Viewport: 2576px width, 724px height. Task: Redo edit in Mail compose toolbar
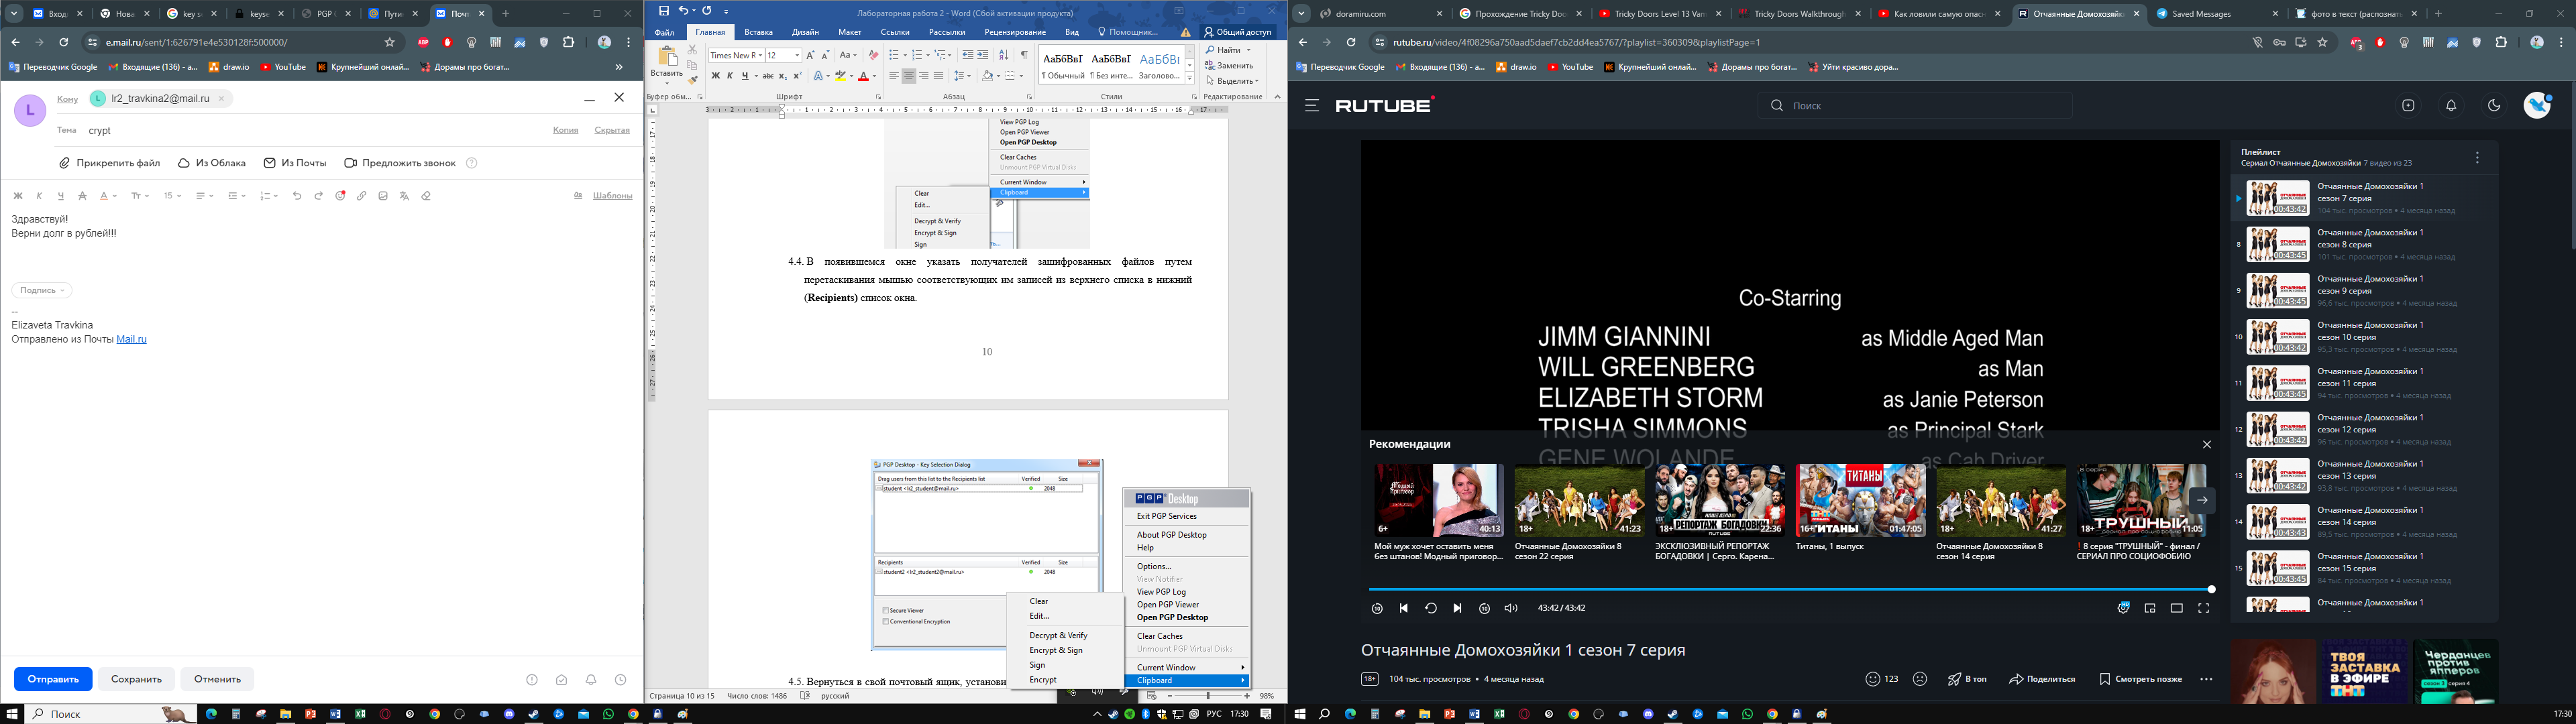(x=319, y=196)
